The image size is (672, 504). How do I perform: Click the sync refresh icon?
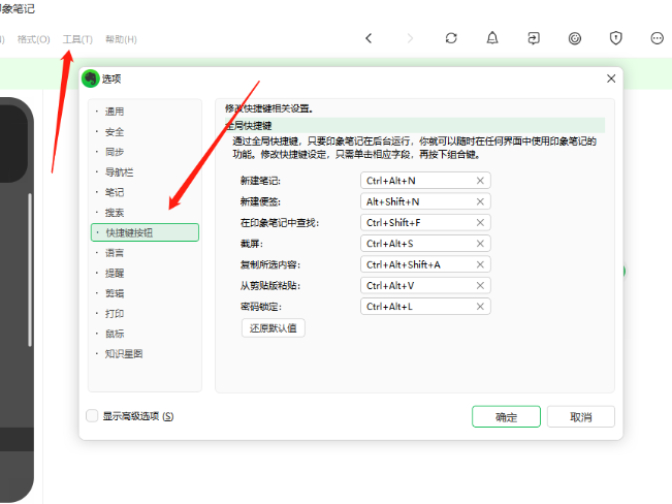[x=451, y=39]
